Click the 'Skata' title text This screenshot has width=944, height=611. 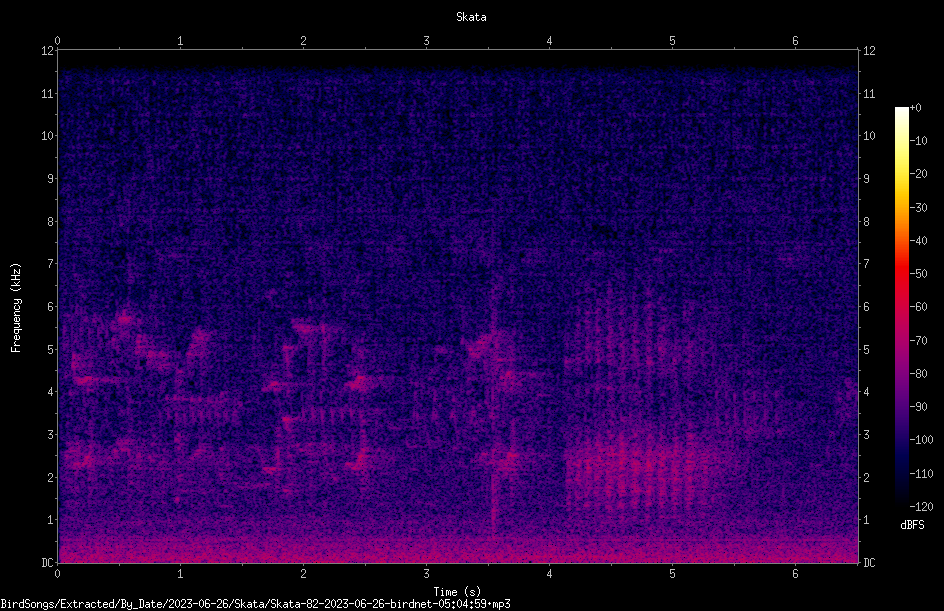(x=471, y=17)
